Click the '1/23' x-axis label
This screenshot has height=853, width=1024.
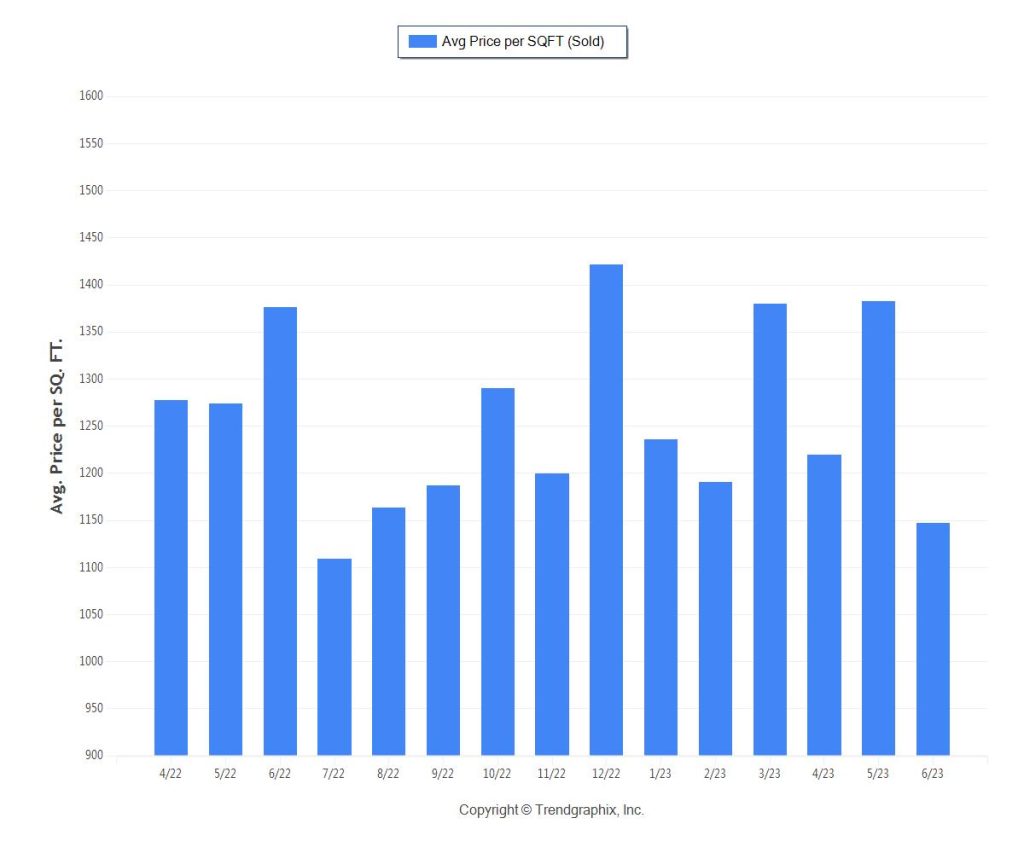(660, 773)
